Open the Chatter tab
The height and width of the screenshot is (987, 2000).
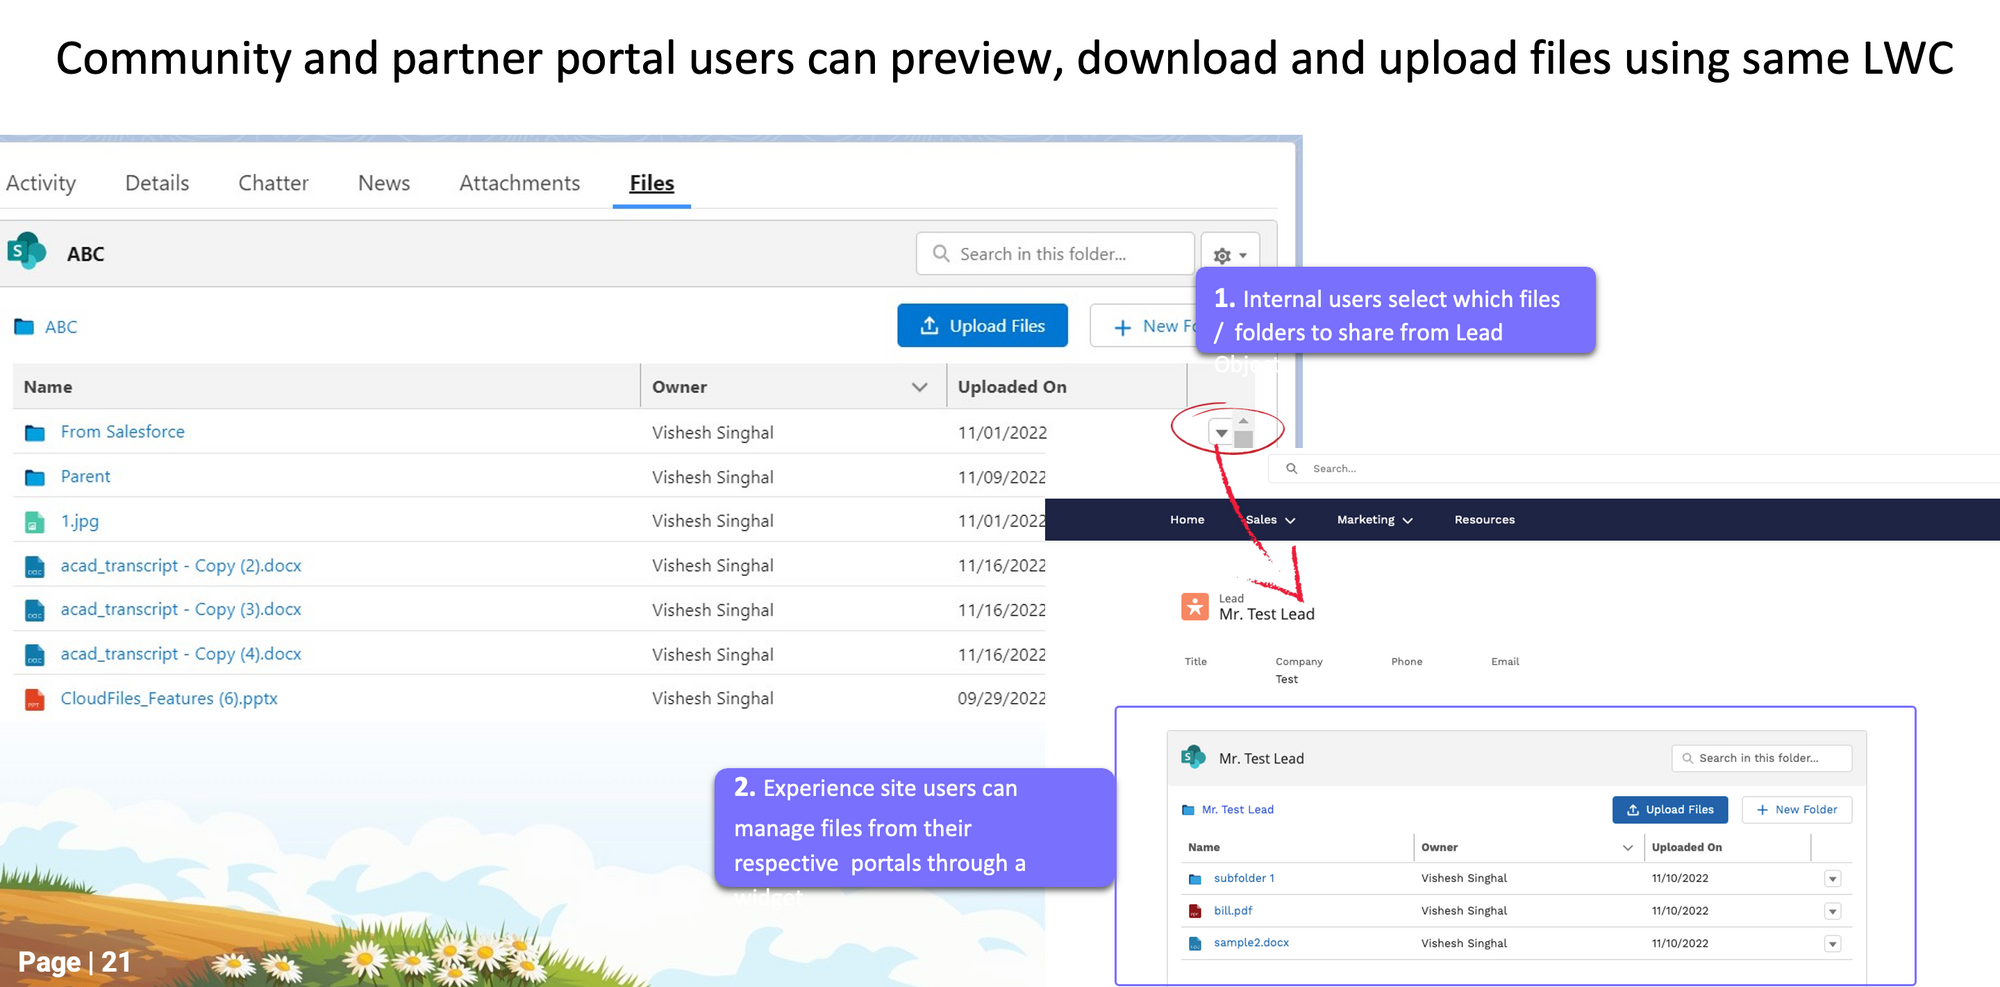point(273,183)
